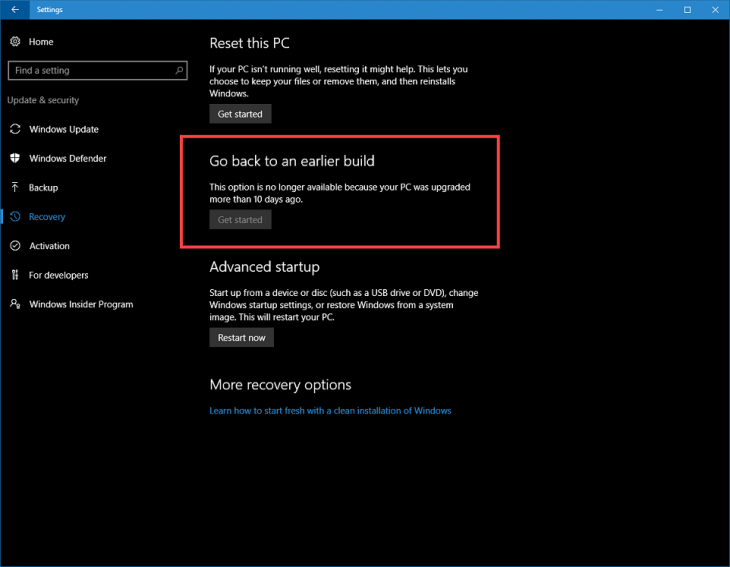
Task: Open the Home settings page
Action: 41,41
